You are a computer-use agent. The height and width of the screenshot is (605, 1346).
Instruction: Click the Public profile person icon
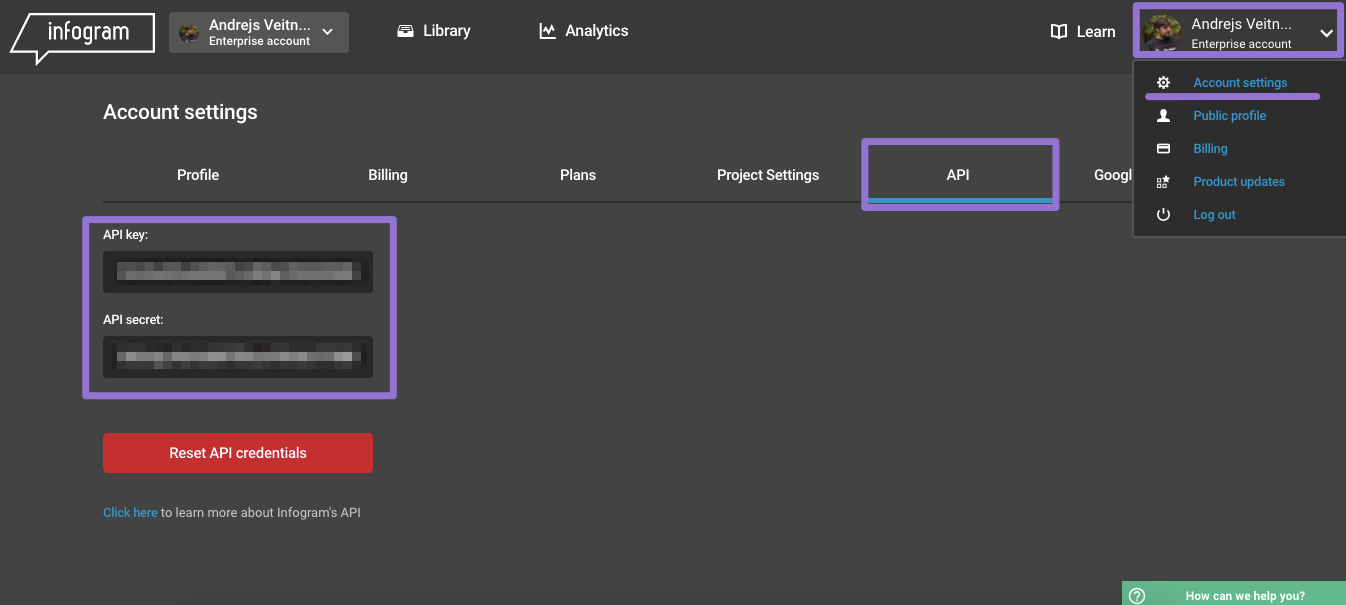[x=1163, y=116]
